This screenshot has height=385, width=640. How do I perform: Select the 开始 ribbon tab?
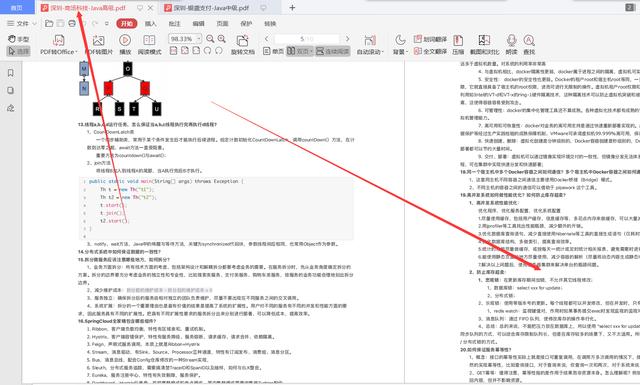click(x=127, y=24)
